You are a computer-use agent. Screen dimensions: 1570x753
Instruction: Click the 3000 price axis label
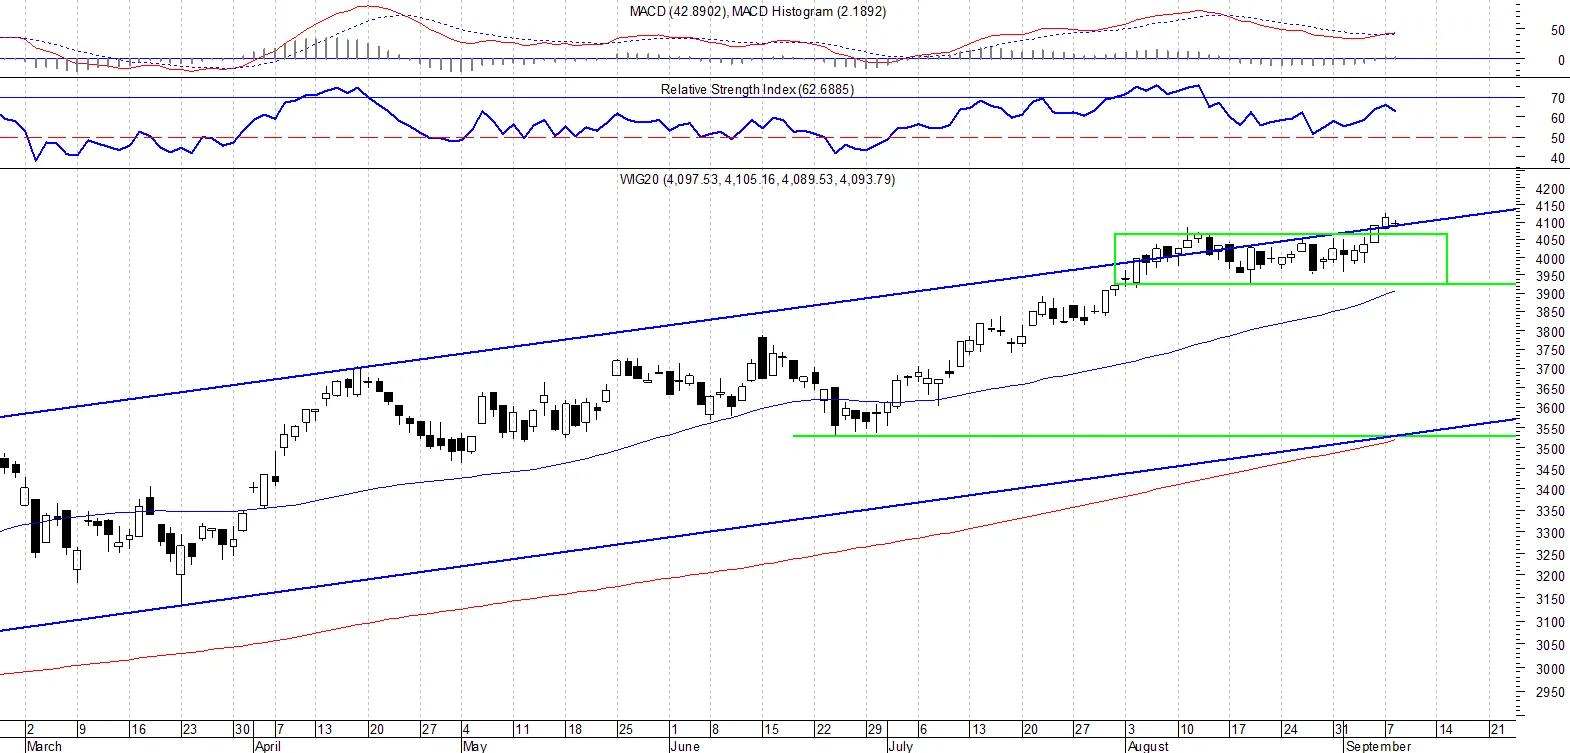click(x=1550, y=669)
